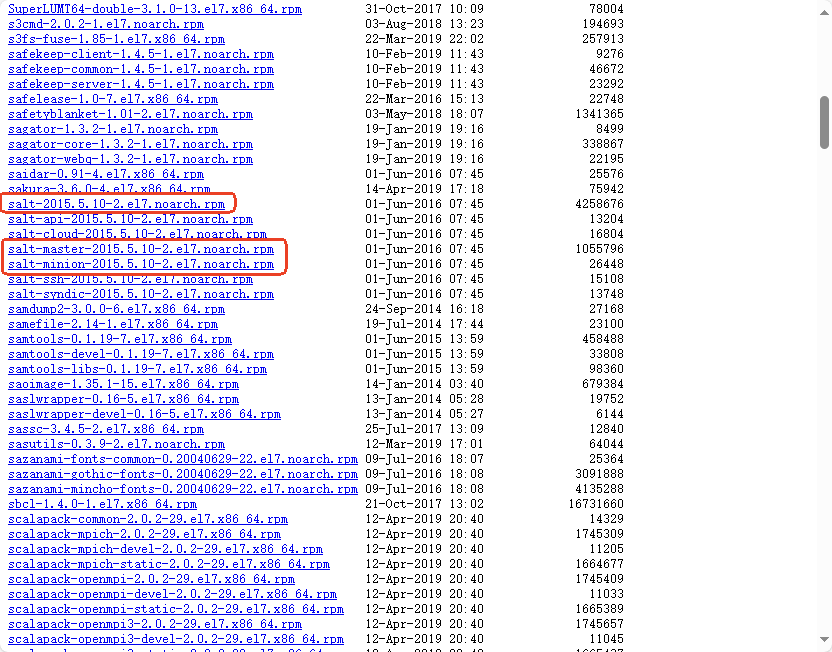Screen dimensions: 832x652
Task: Click scalapack-openmpi-2.0.2-29.el7.x86_64.rpm
Action: [151, 578]
